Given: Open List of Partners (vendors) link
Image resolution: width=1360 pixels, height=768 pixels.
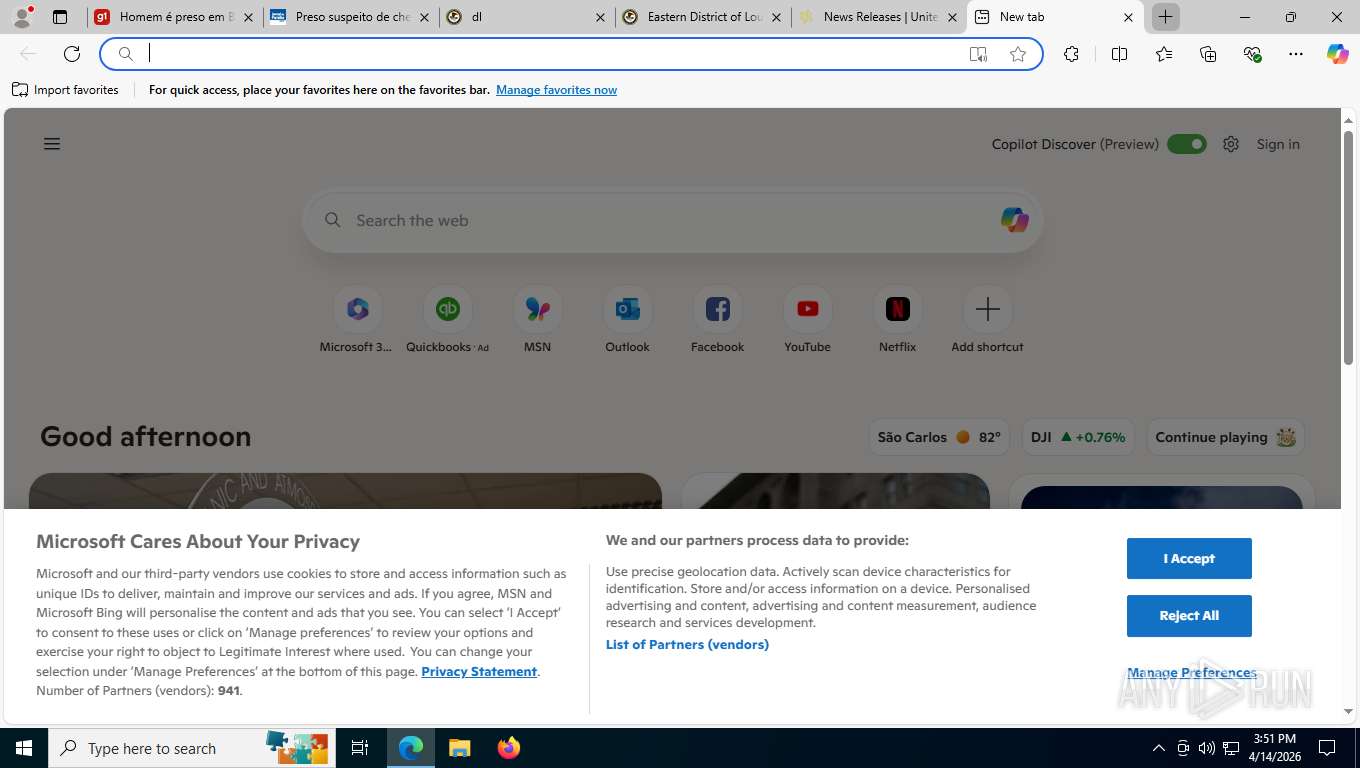Looking at the screenshot, I should pos(687,644).
